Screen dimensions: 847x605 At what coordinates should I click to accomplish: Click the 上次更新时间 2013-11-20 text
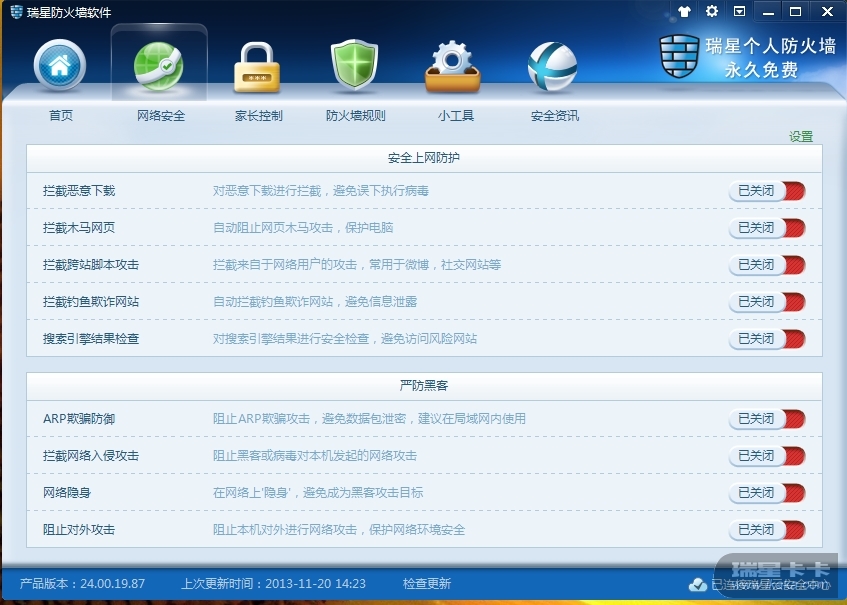273,583
